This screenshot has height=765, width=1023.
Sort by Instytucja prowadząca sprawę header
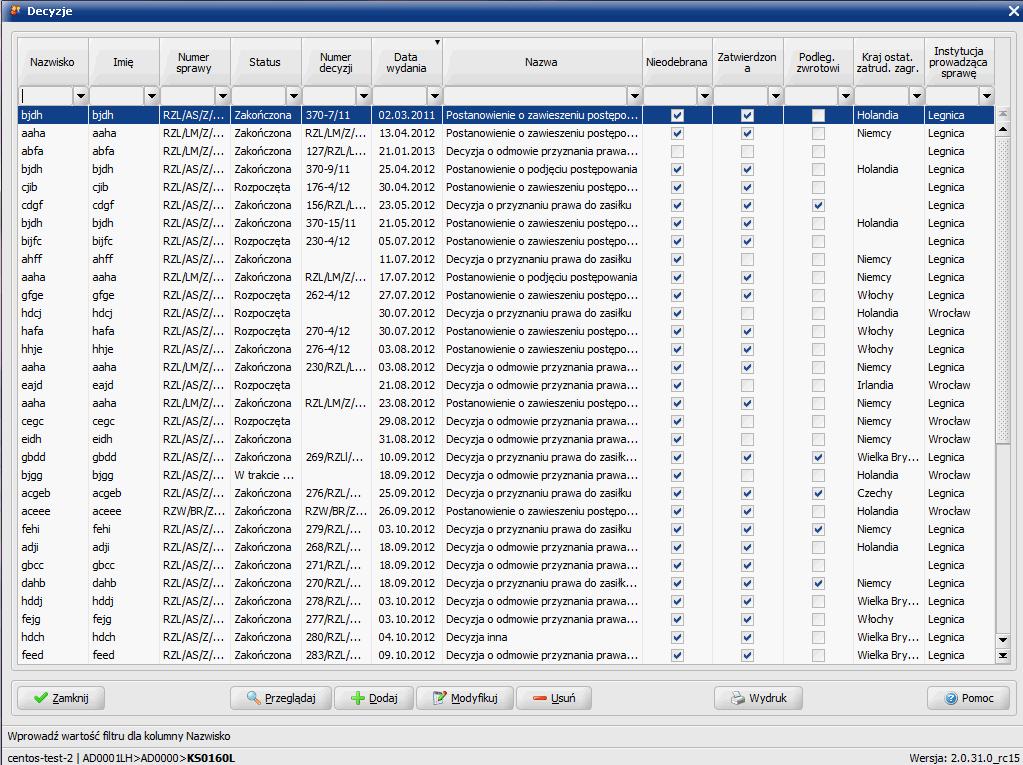[x=958, y=62]
